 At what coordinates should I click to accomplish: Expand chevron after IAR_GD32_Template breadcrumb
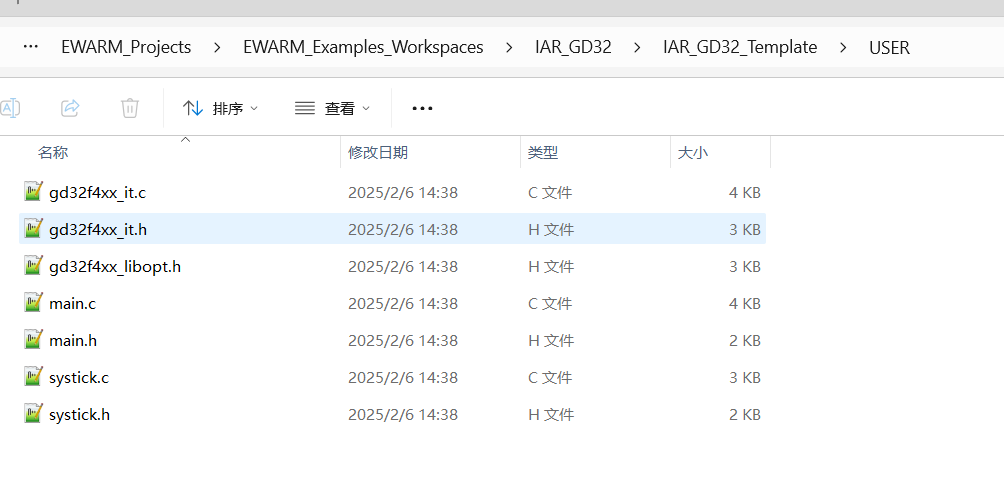tap(843, 47)
